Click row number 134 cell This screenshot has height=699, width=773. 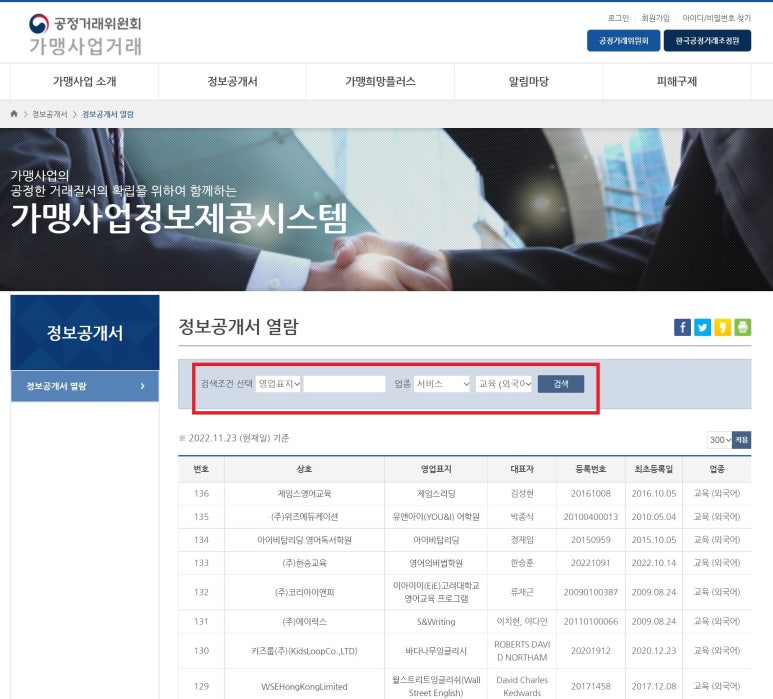pos(201,540)
